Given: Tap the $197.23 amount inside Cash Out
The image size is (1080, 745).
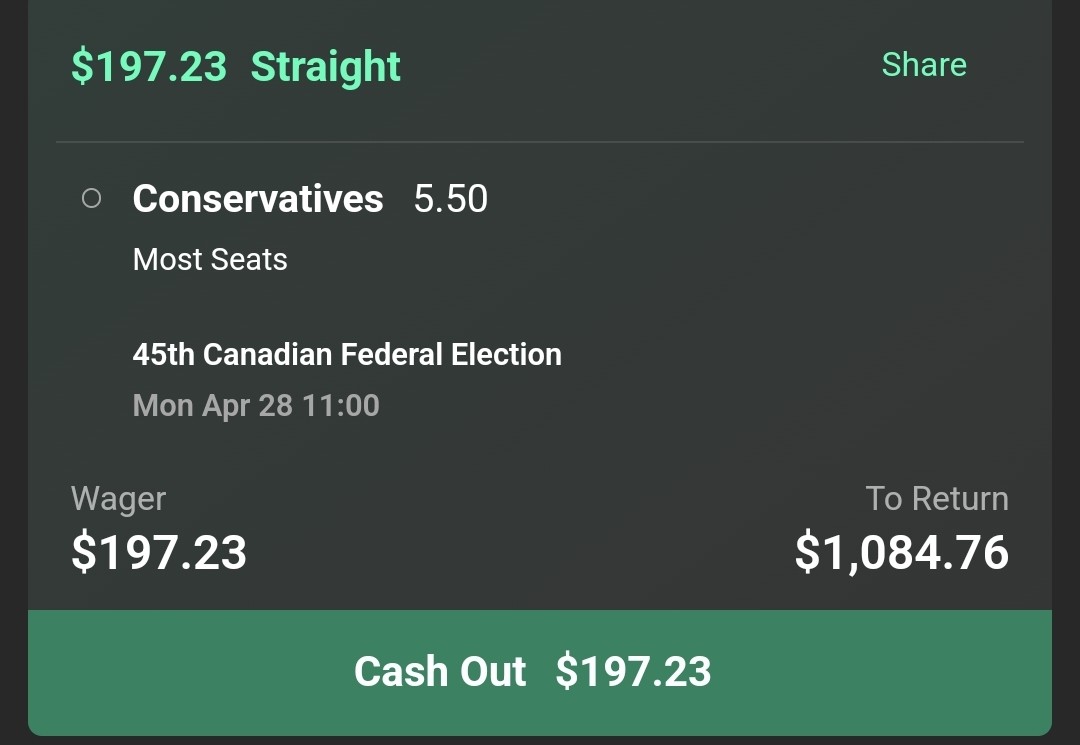Looking at the screenshot, I should (x=633, y=672).
